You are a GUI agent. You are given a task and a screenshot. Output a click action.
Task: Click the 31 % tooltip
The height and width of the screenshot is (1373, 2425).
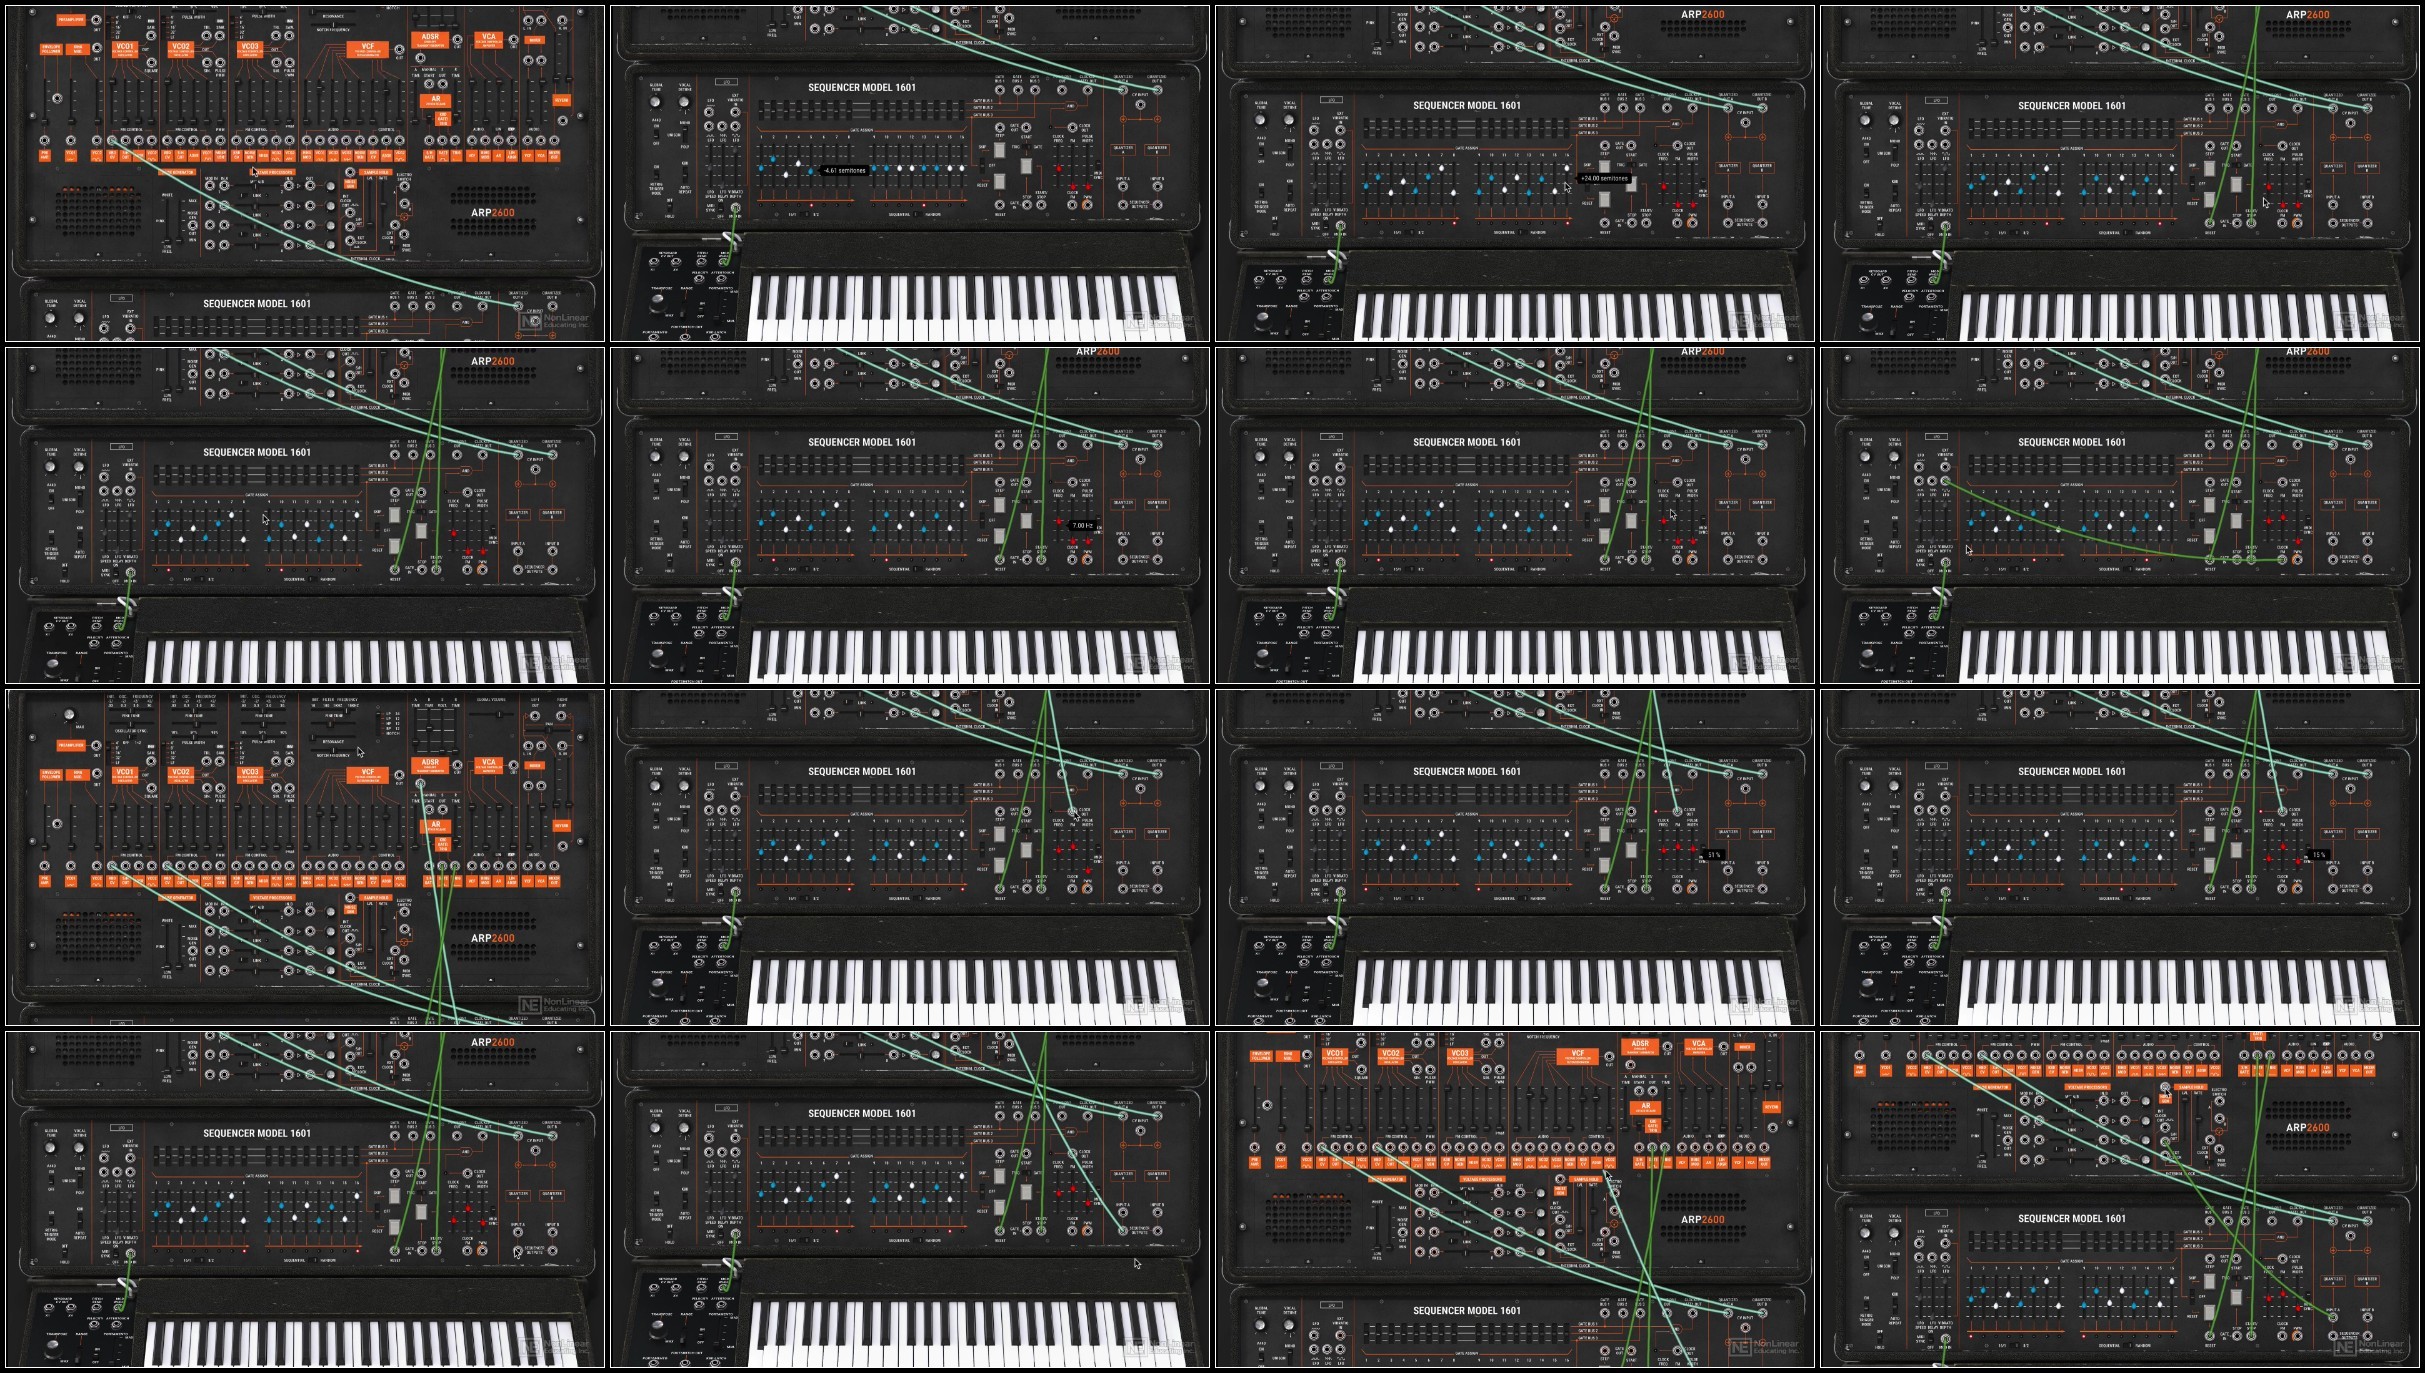[1713, 855]
